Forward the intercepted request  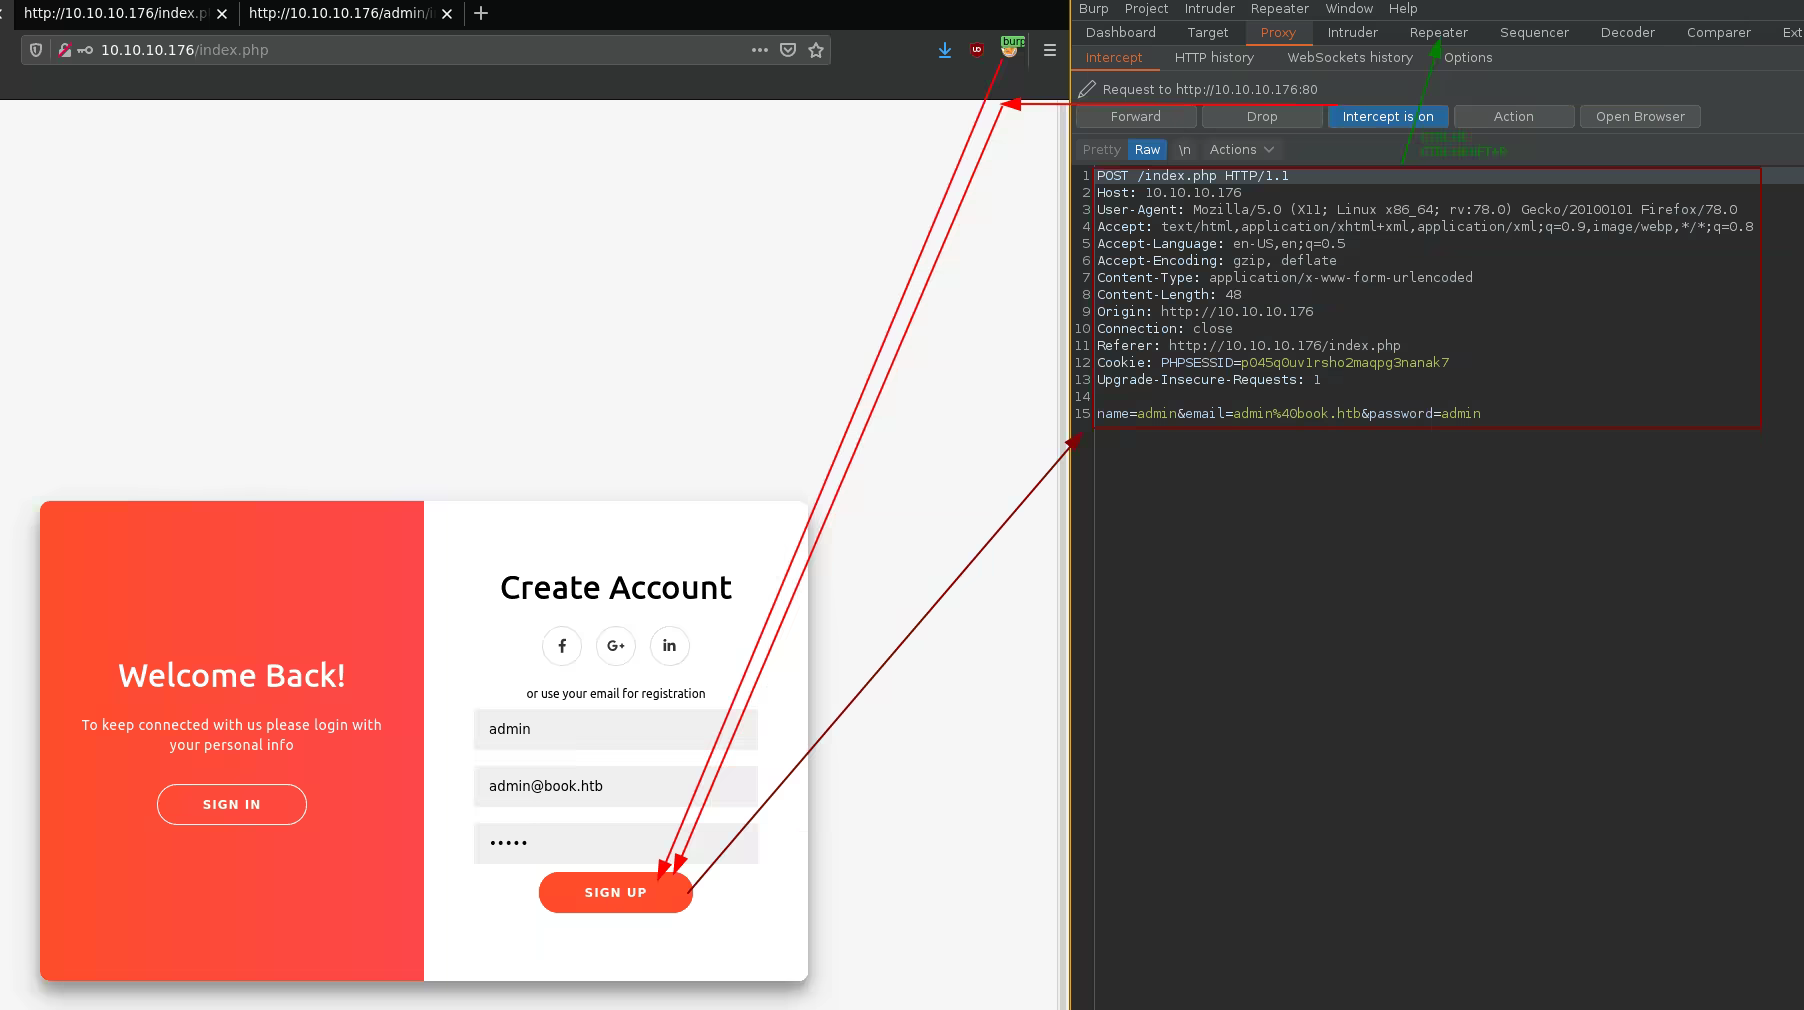(x=1135, y=117)
